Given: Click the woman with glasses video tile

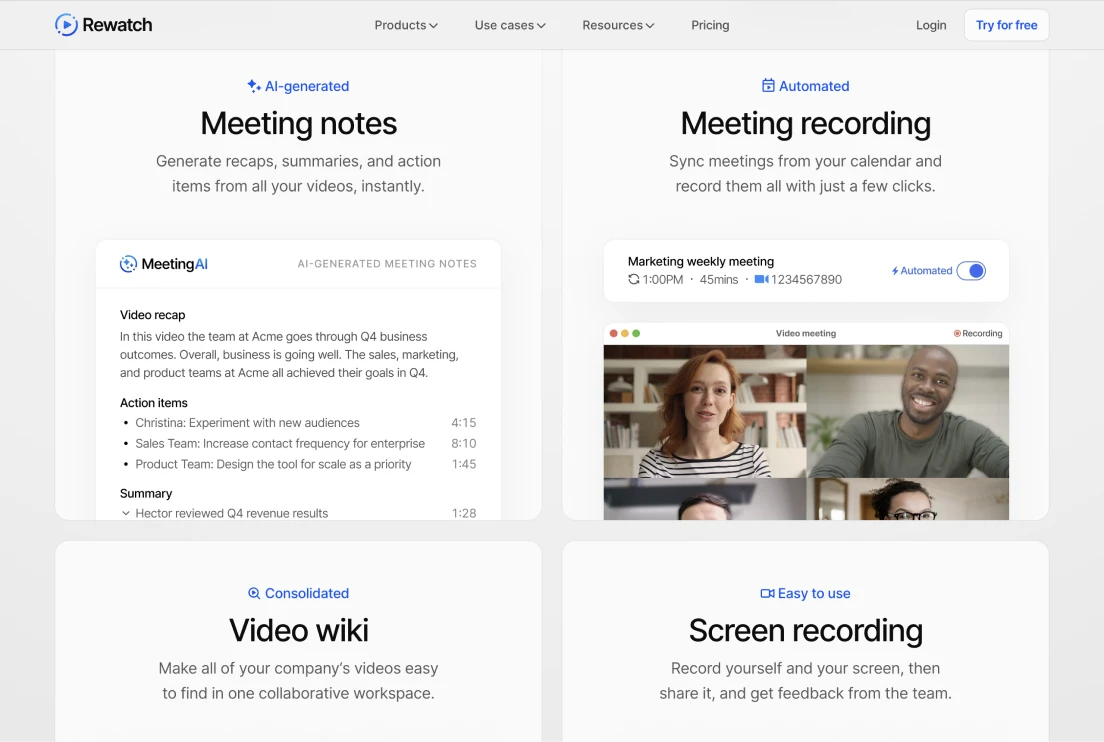Looking at the screenshot, I should pos(908,499).
